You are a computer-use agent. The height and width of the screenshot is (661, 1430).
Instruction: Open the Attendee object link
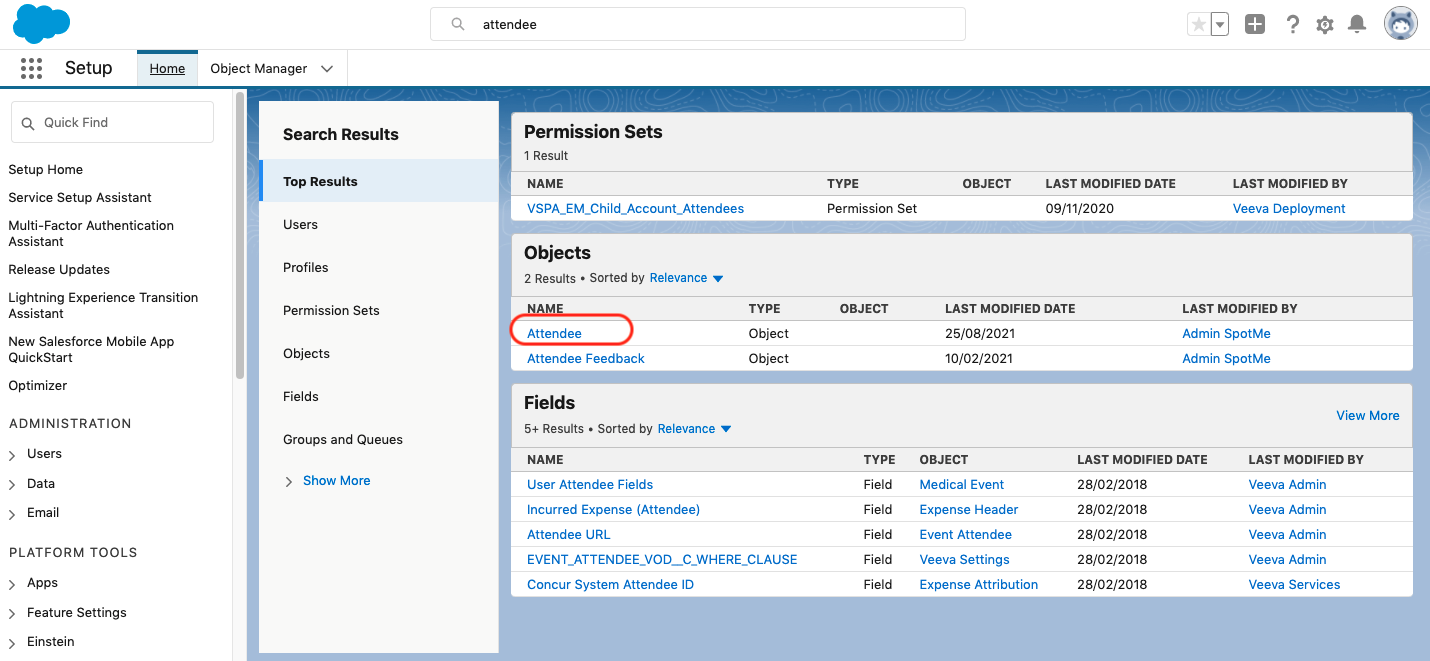point(554,333)
